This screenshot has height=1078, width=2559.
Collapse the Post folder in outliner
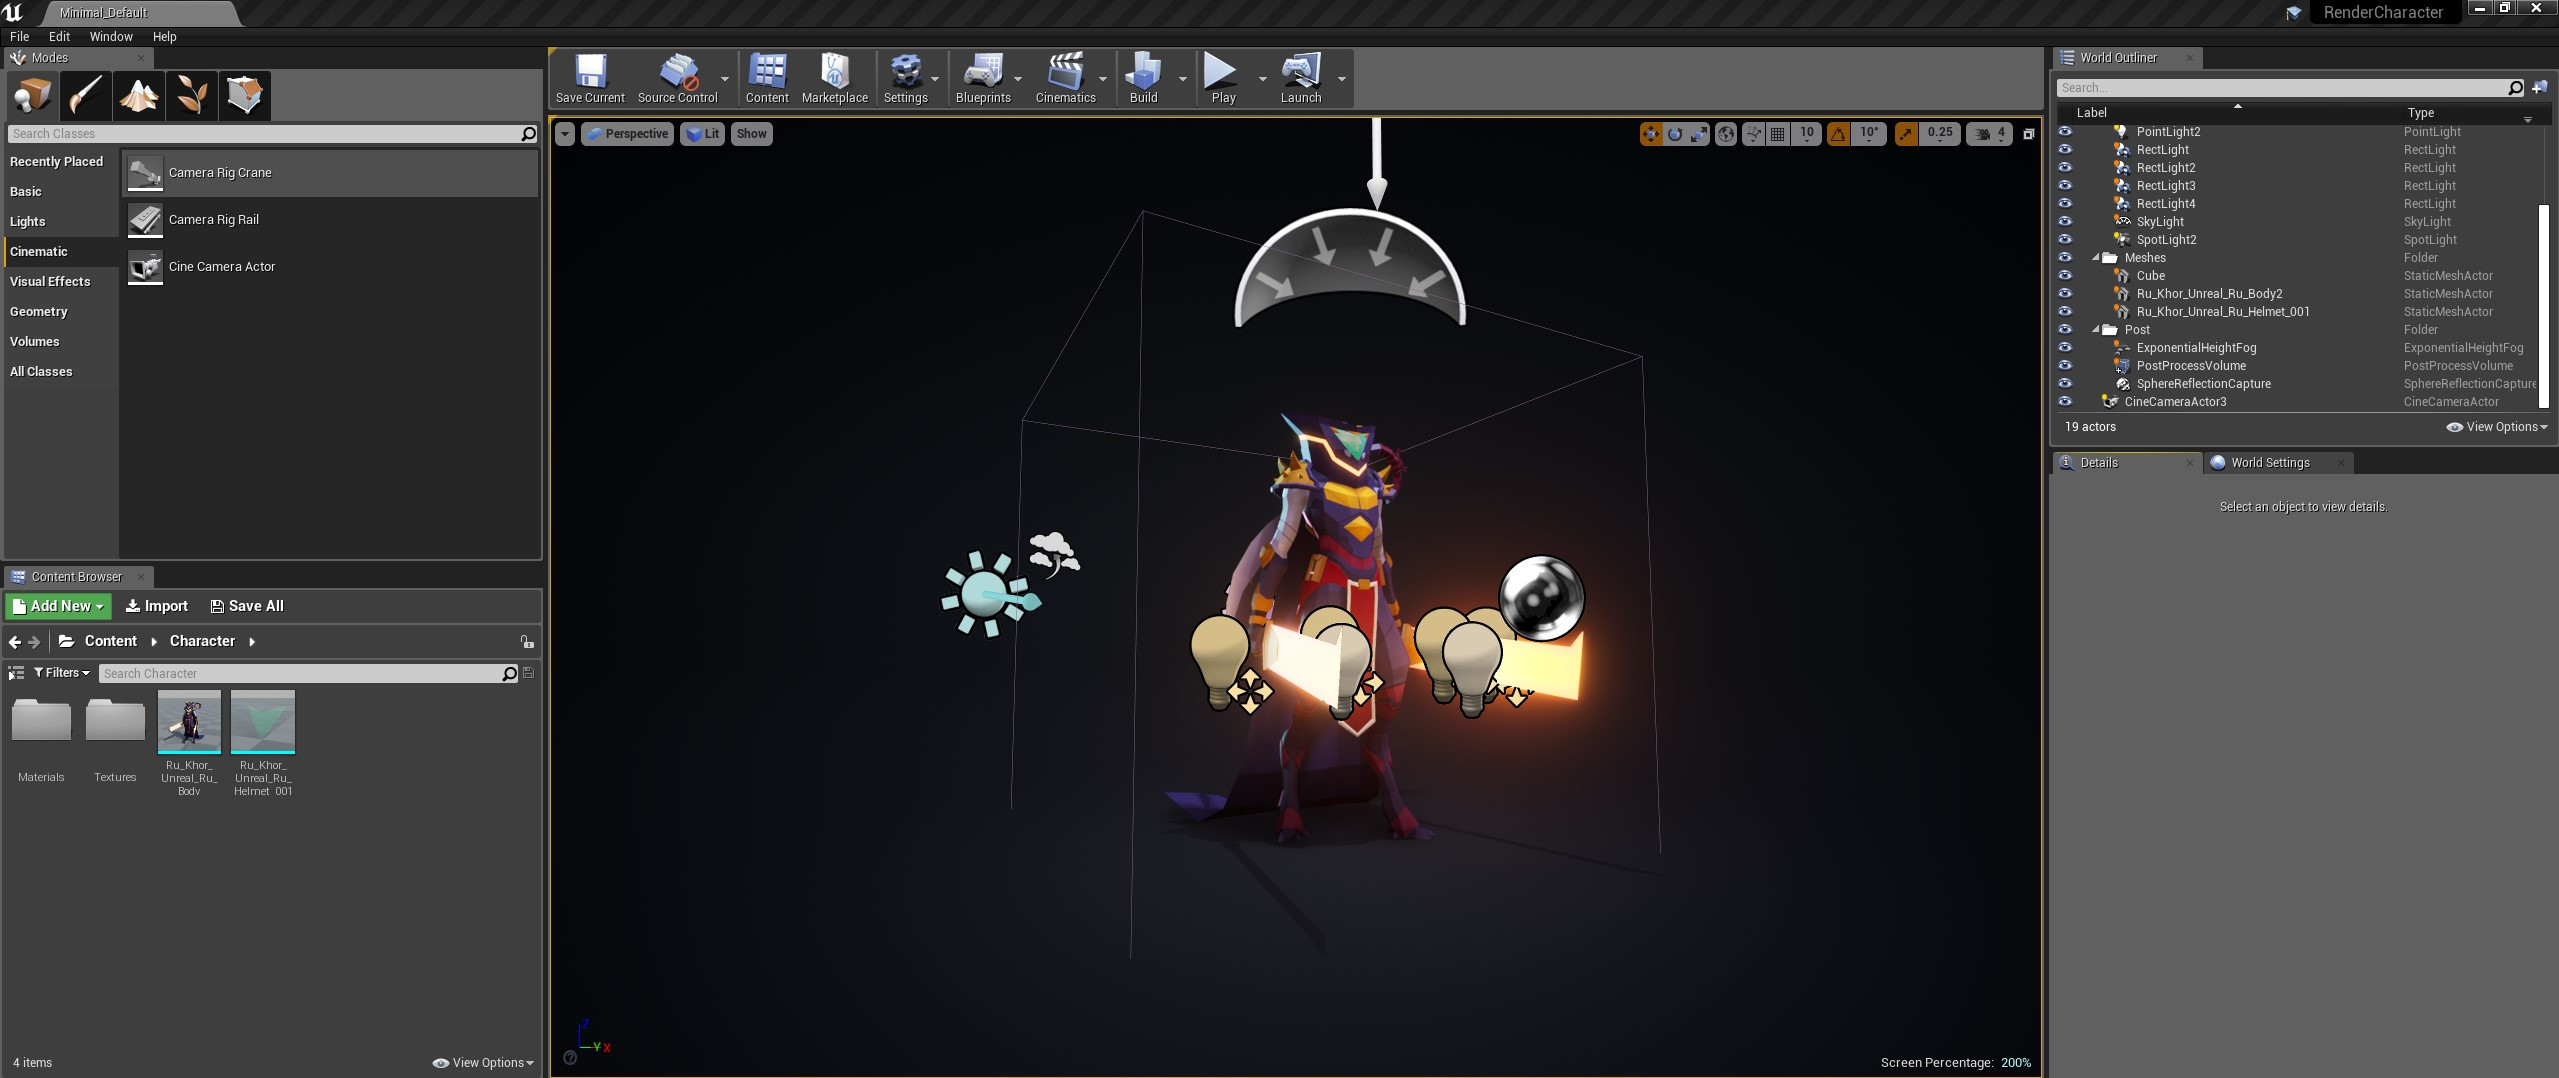tap(2096, 330)
